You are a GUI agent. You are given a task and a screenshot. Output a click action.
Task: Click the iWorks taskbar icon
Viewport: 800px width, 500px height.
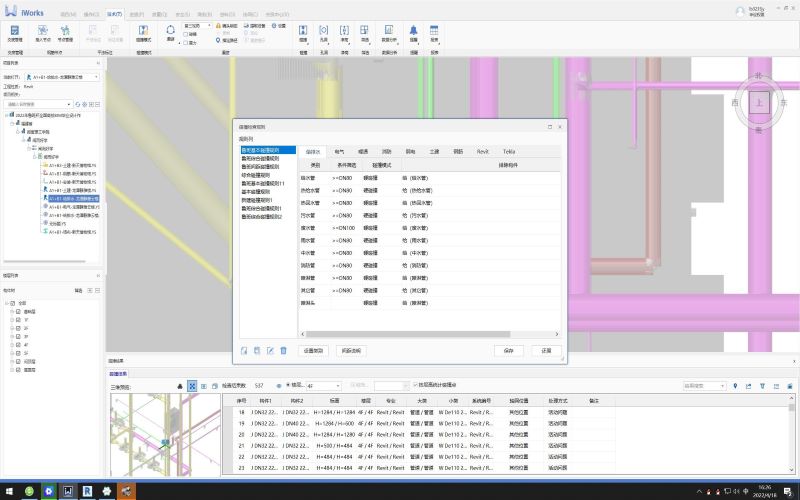(x=68, y=491)
